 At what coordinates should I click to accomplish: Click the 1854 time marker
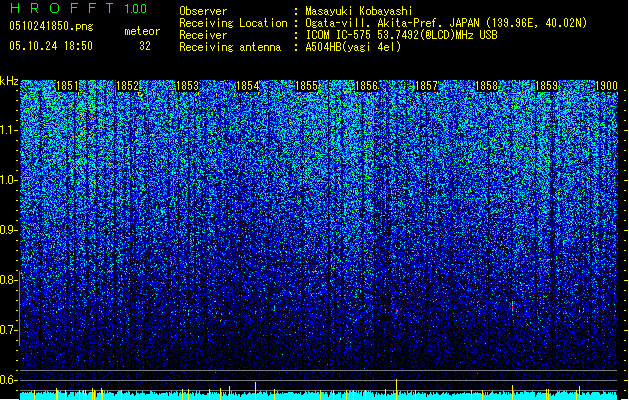(248, 86)
